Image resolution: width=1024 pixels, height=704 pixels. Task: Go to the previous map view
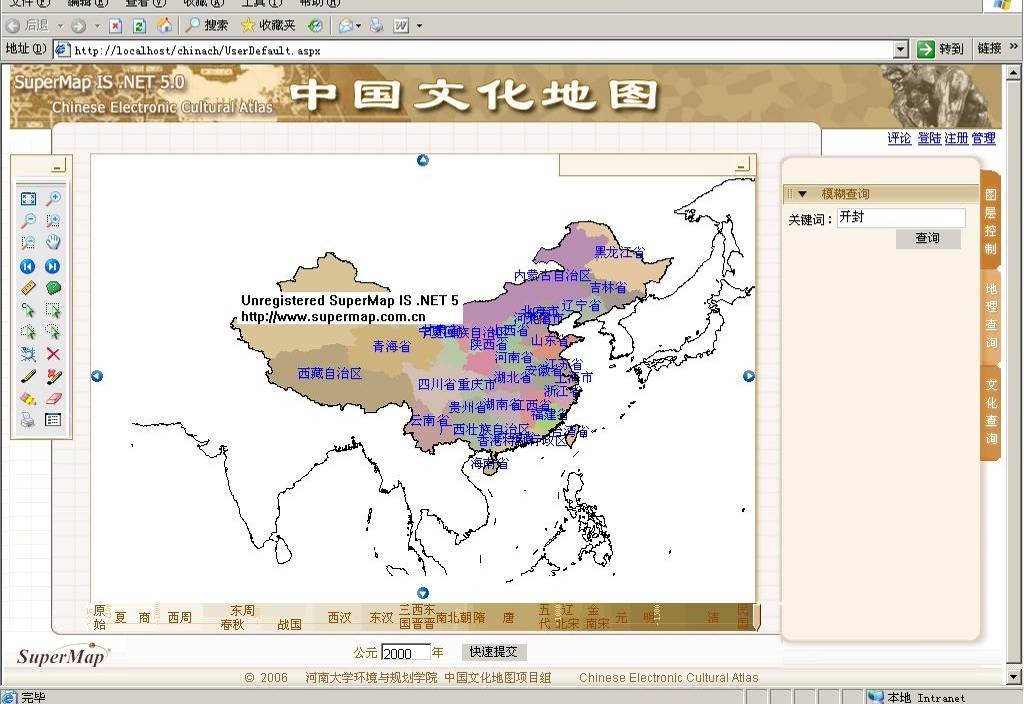(x=28, y=266)
